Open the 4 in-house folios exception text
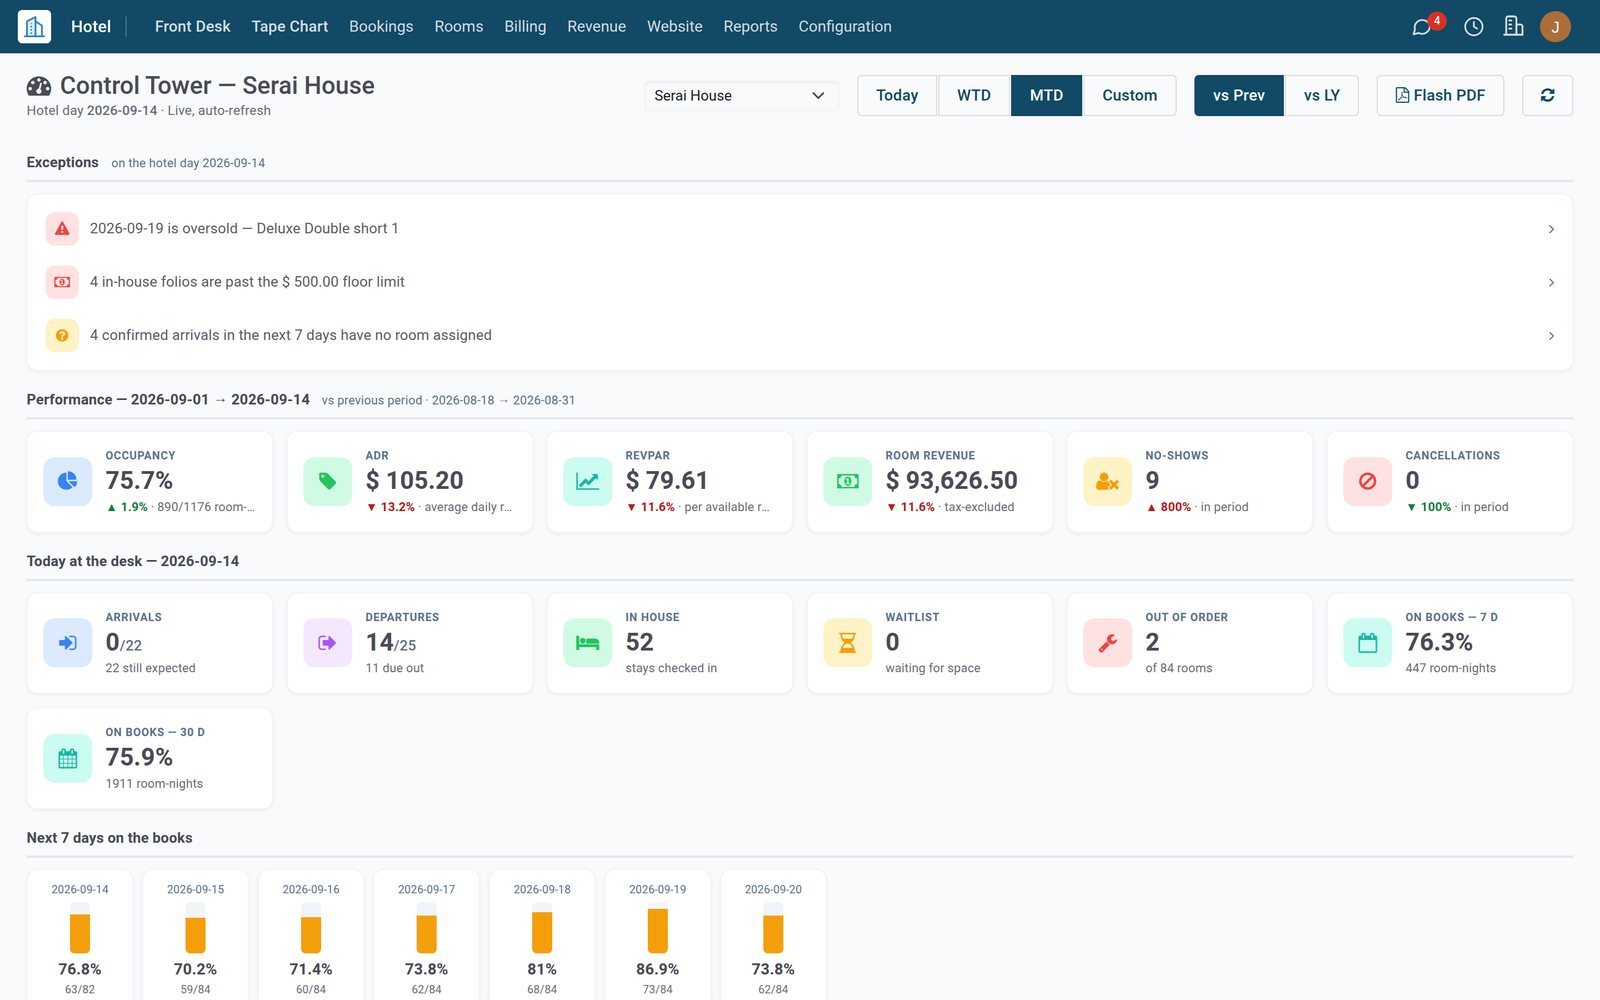 coord(247,282)
